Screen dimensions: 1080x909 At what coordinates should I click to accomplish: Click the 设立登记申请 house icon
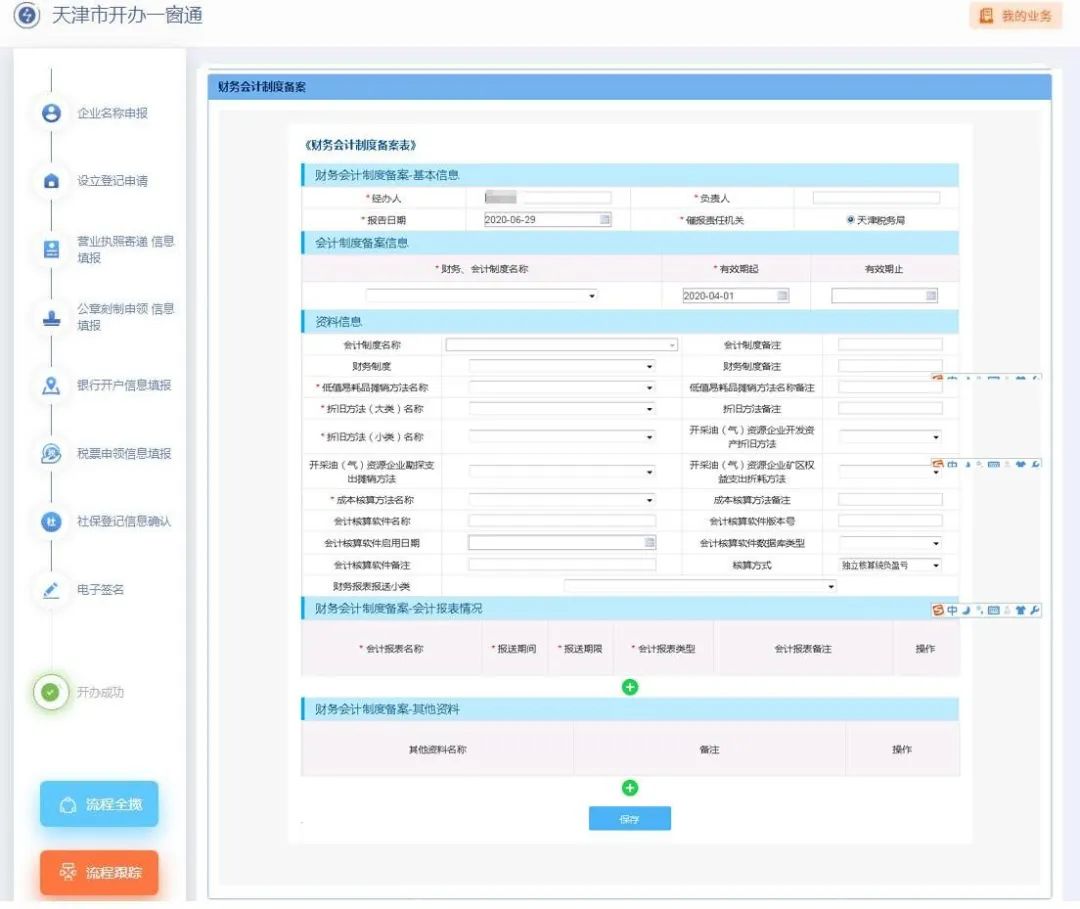click(x=51, y=180)
